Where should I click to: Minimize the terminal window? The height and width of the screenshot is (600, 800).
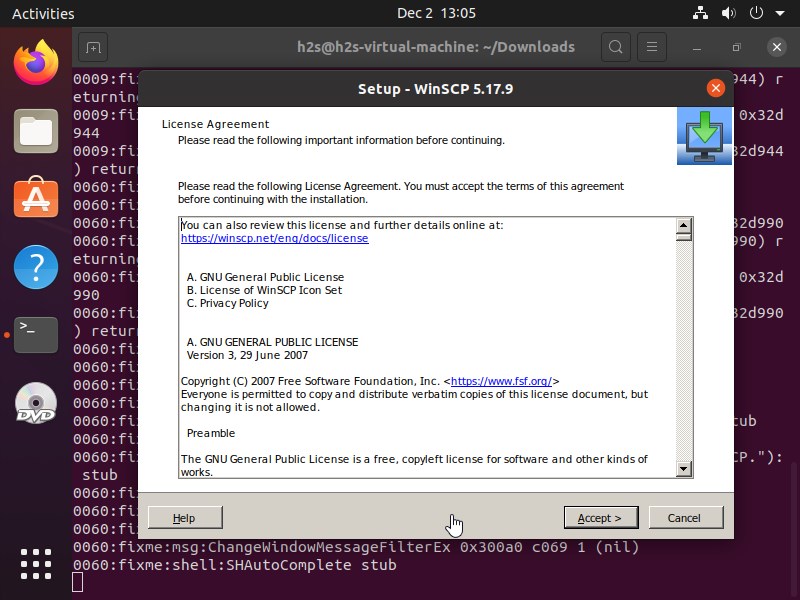coord(697,47)
